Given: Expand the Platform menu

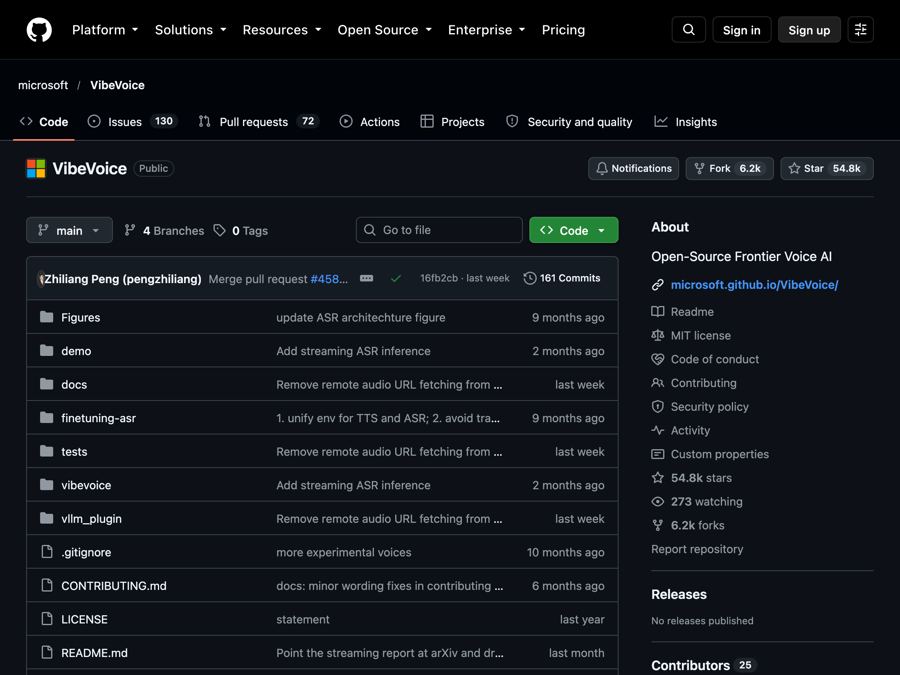Looking at the screenshot, I should point(105,30).
